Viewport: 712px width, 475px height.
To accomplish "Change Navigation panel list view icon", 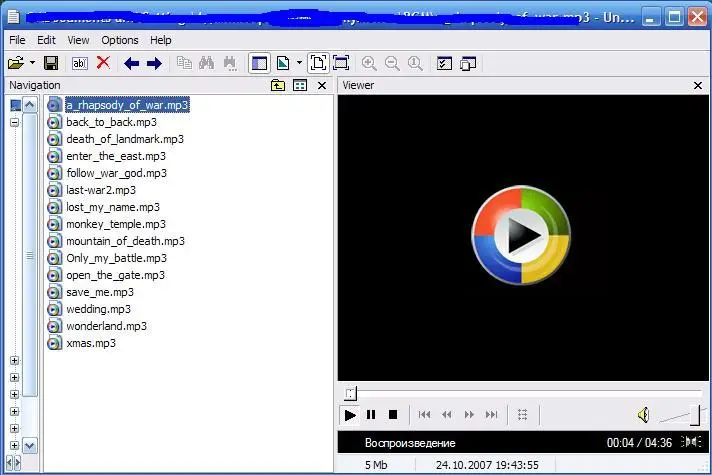I will pos(300,85).
